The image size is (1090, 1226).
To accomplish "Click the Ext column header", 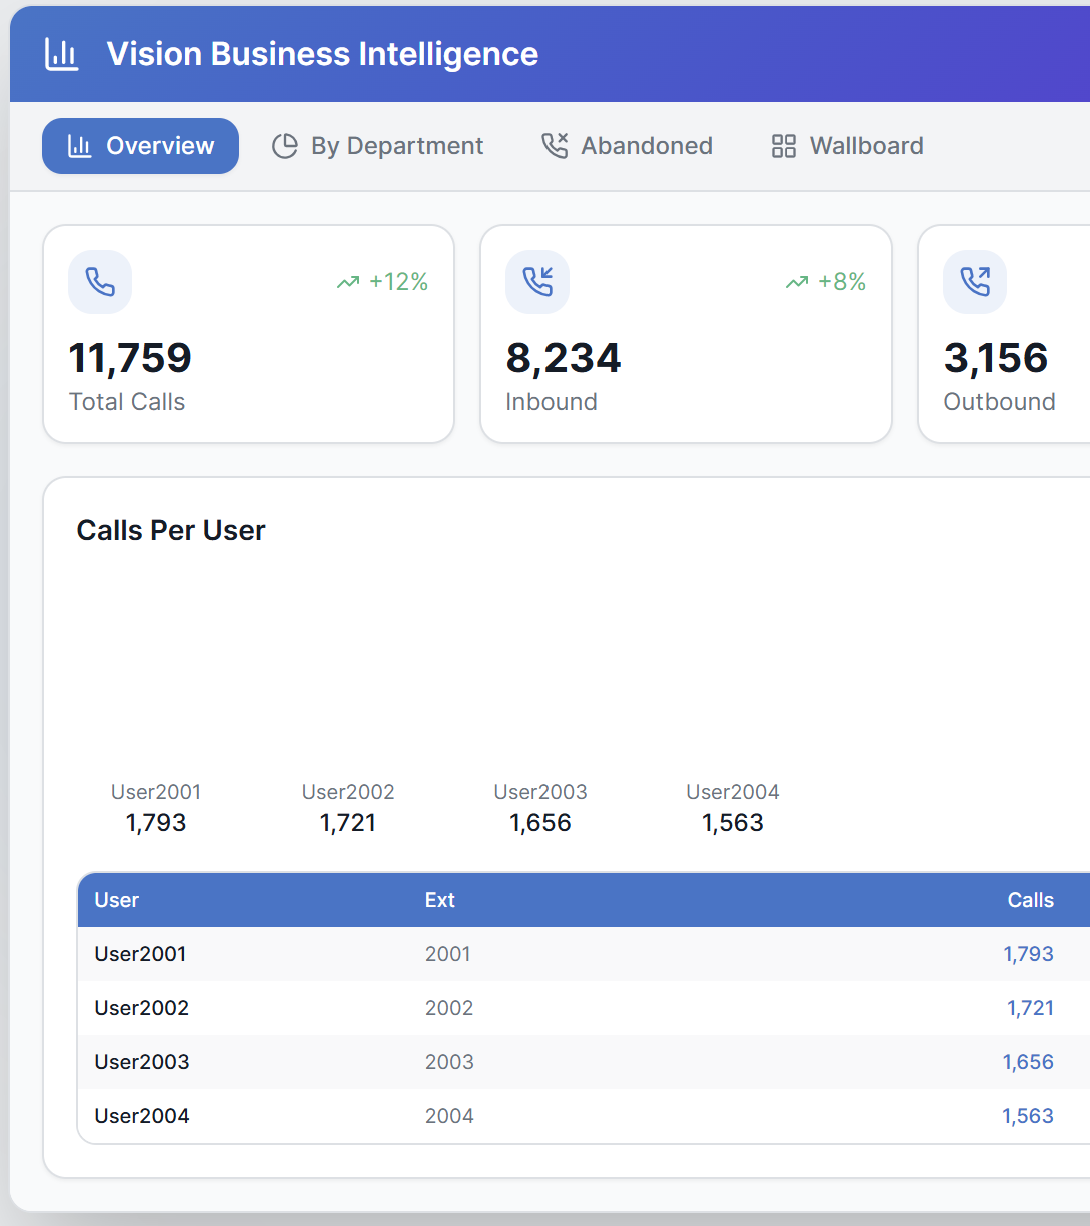I will click(x=440, y=900).
